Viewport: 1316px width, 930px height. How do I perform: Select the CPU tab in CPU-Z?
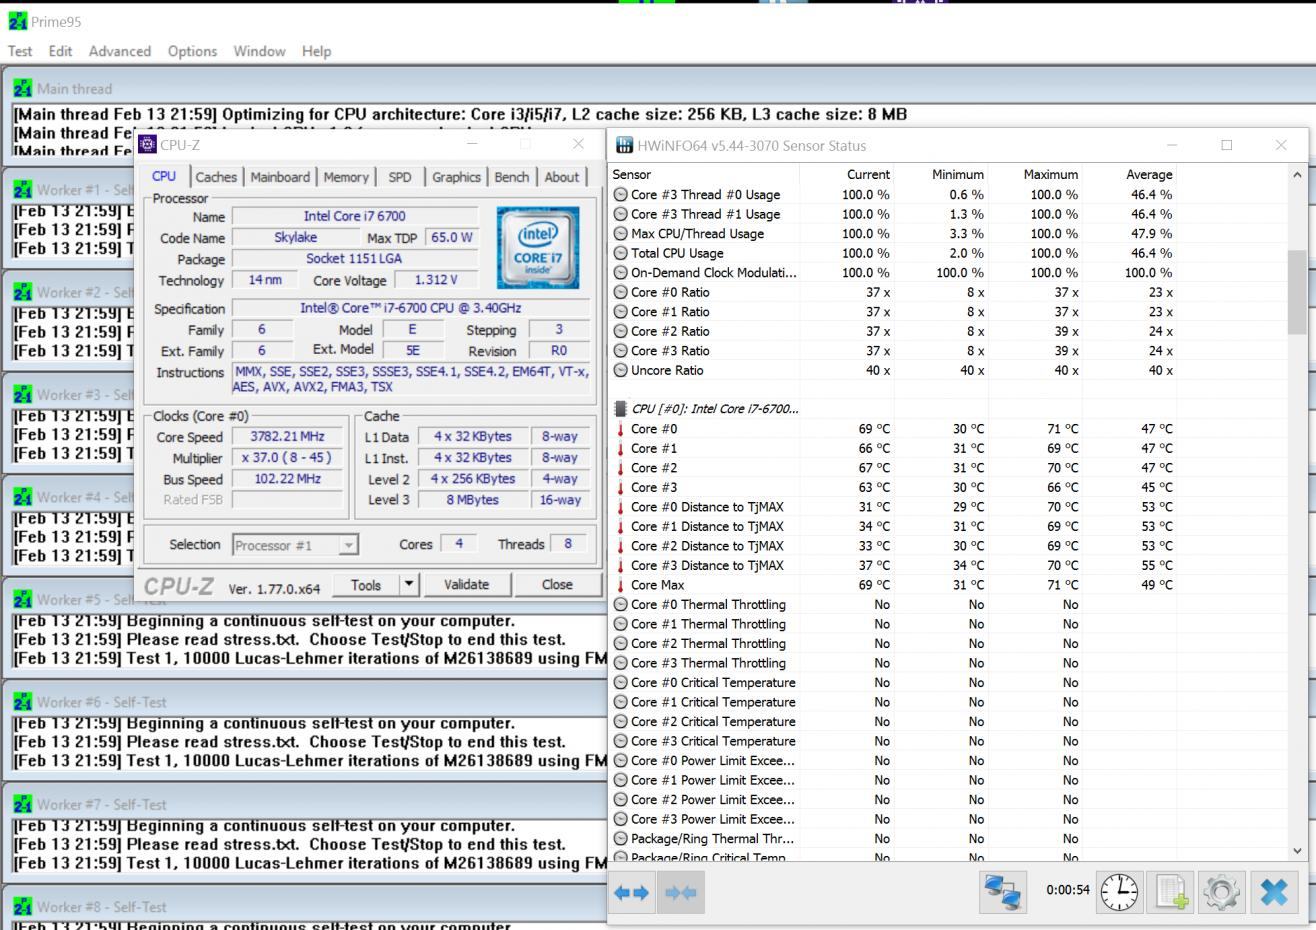164,176
